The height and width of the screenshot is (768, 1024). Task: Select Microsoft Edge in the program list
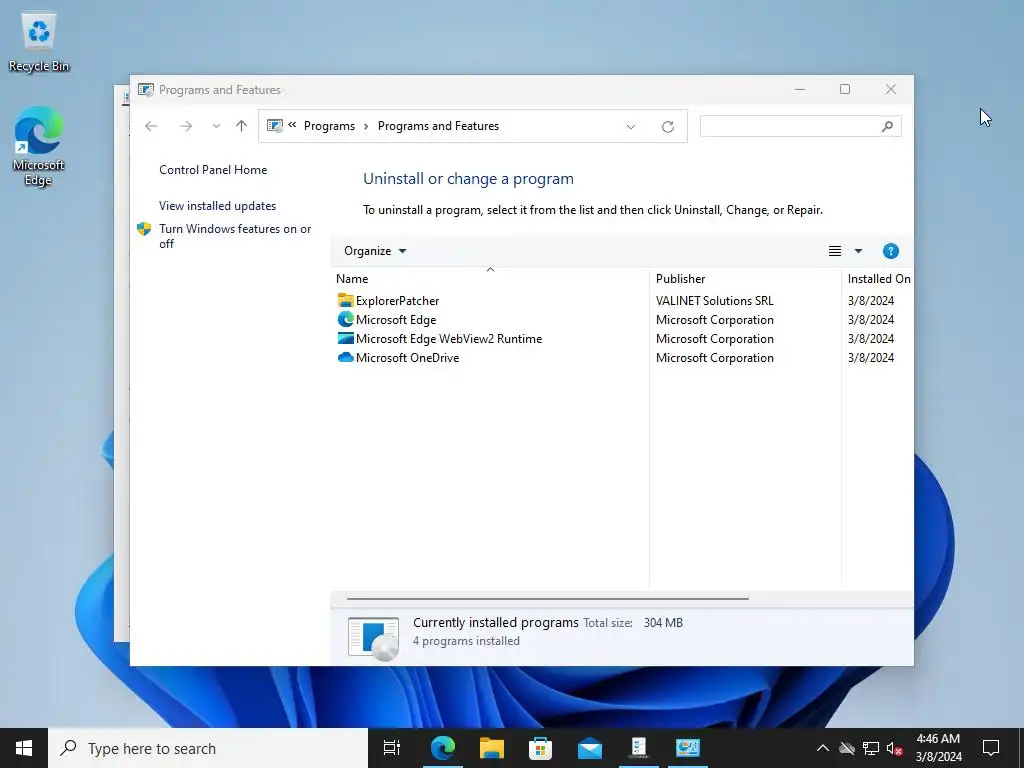coord(624,320)
